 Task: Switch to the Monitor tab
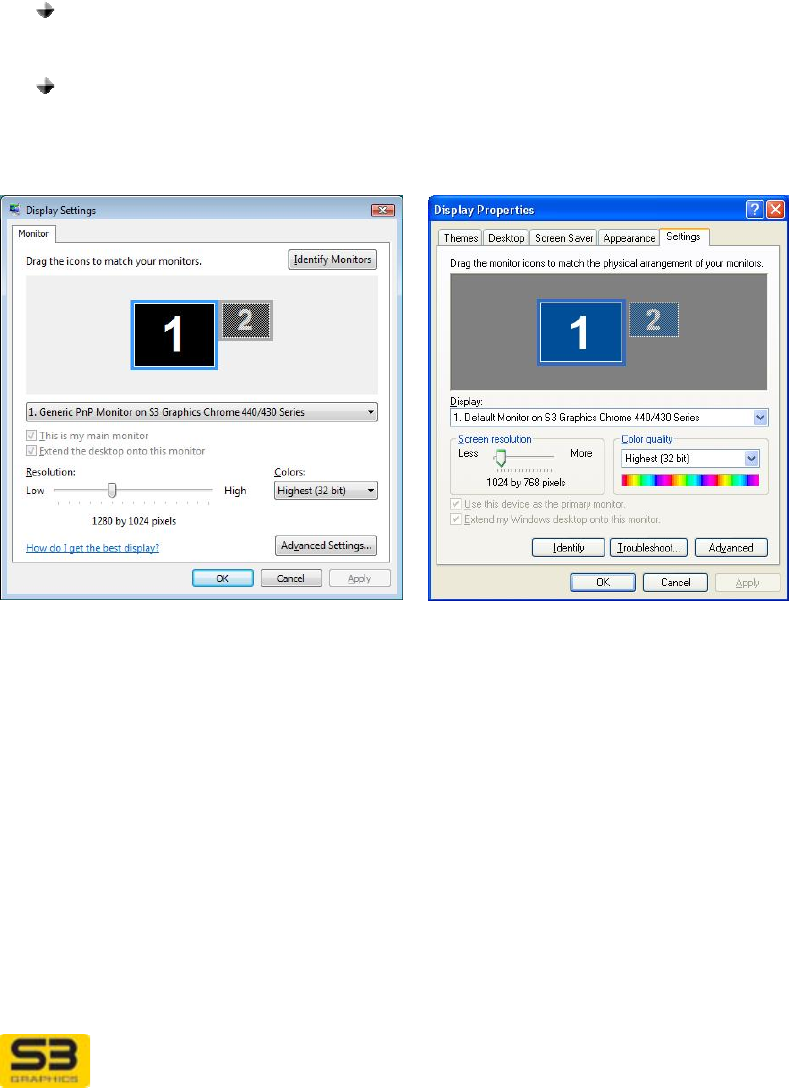coord(33,234)
